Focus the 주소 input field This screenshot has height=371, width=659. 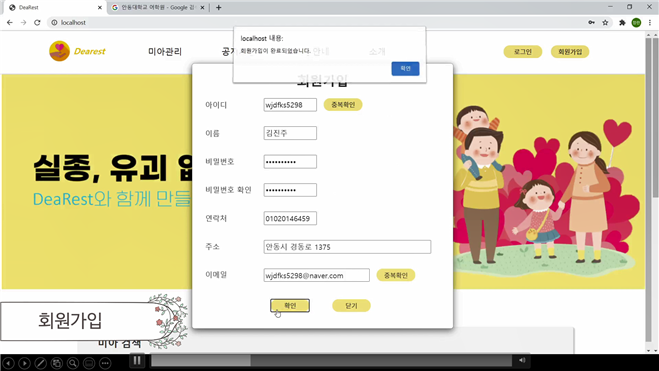tap(347, 247)
